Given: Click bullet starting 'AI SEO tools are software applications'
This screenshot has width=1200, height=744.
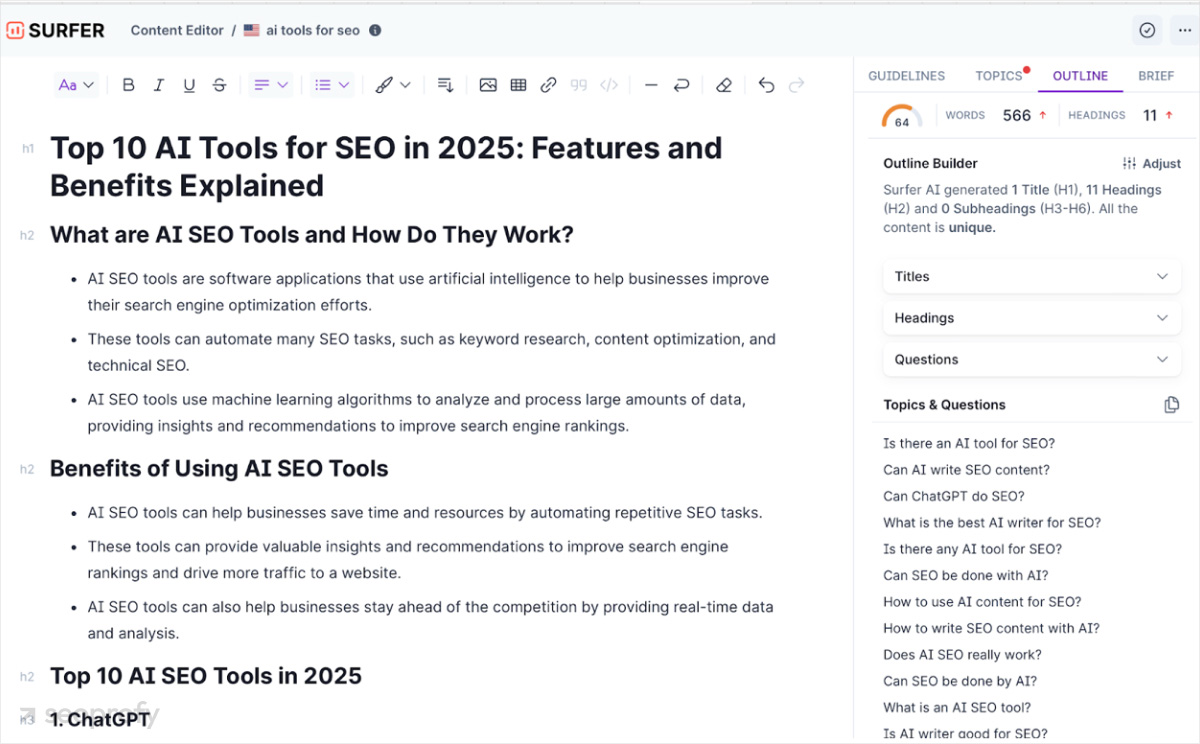Looking at the screenshot, I should click(428, 292).
